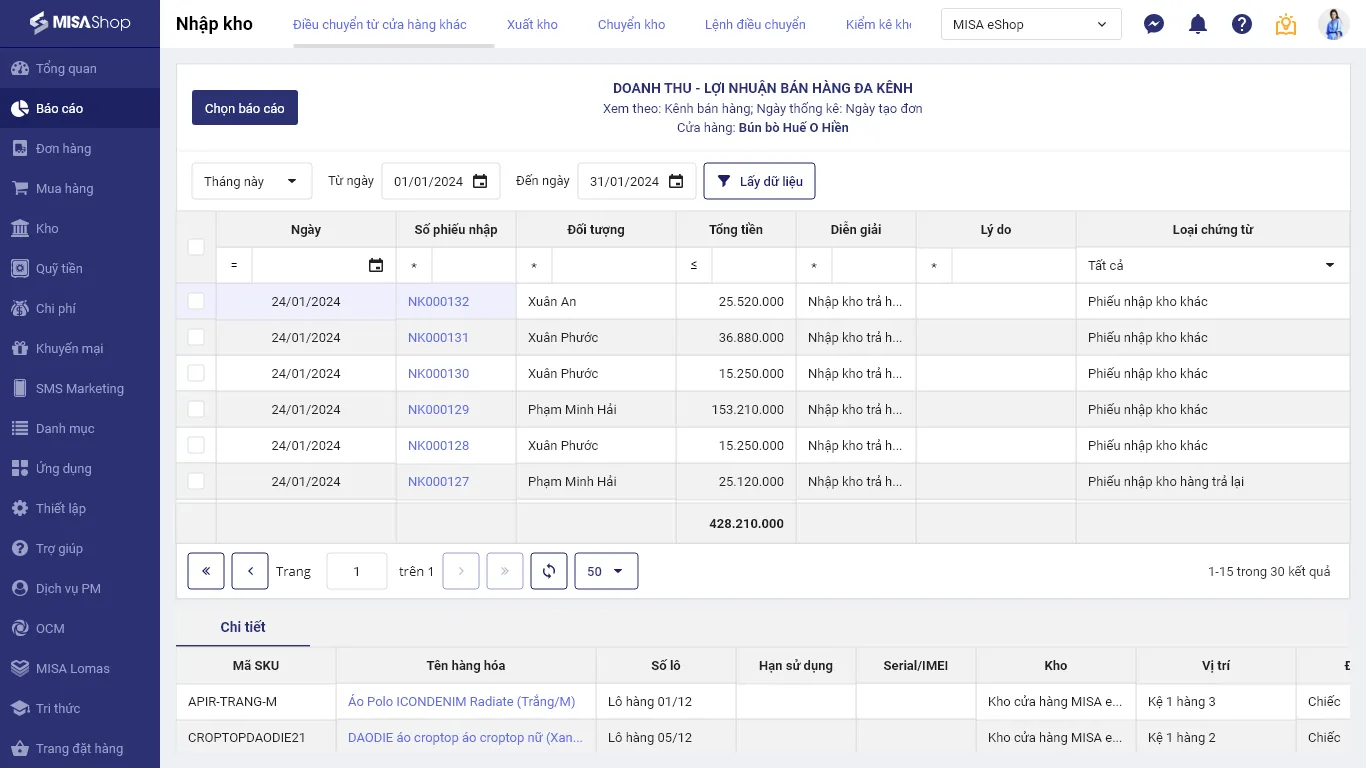Image resolution: width=1366 pixels, height=768 pixels.
Task: Open the Tháng này period dropdown
Action: point(251,181)
